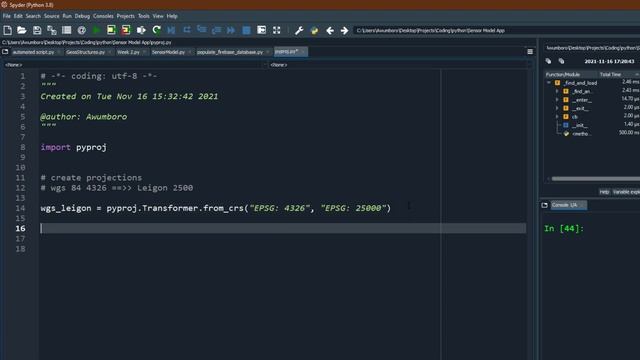Click the second profiler copy icon

pos(562,61)
